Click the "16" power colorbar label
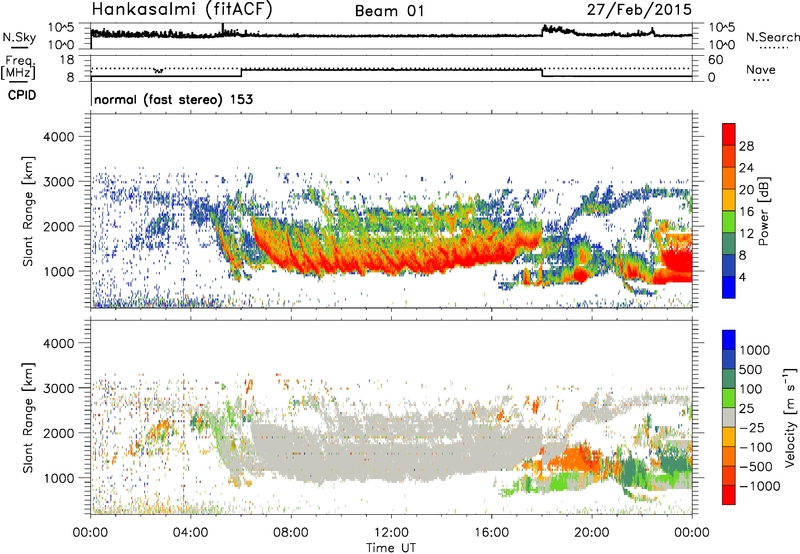 click(746, 212)
